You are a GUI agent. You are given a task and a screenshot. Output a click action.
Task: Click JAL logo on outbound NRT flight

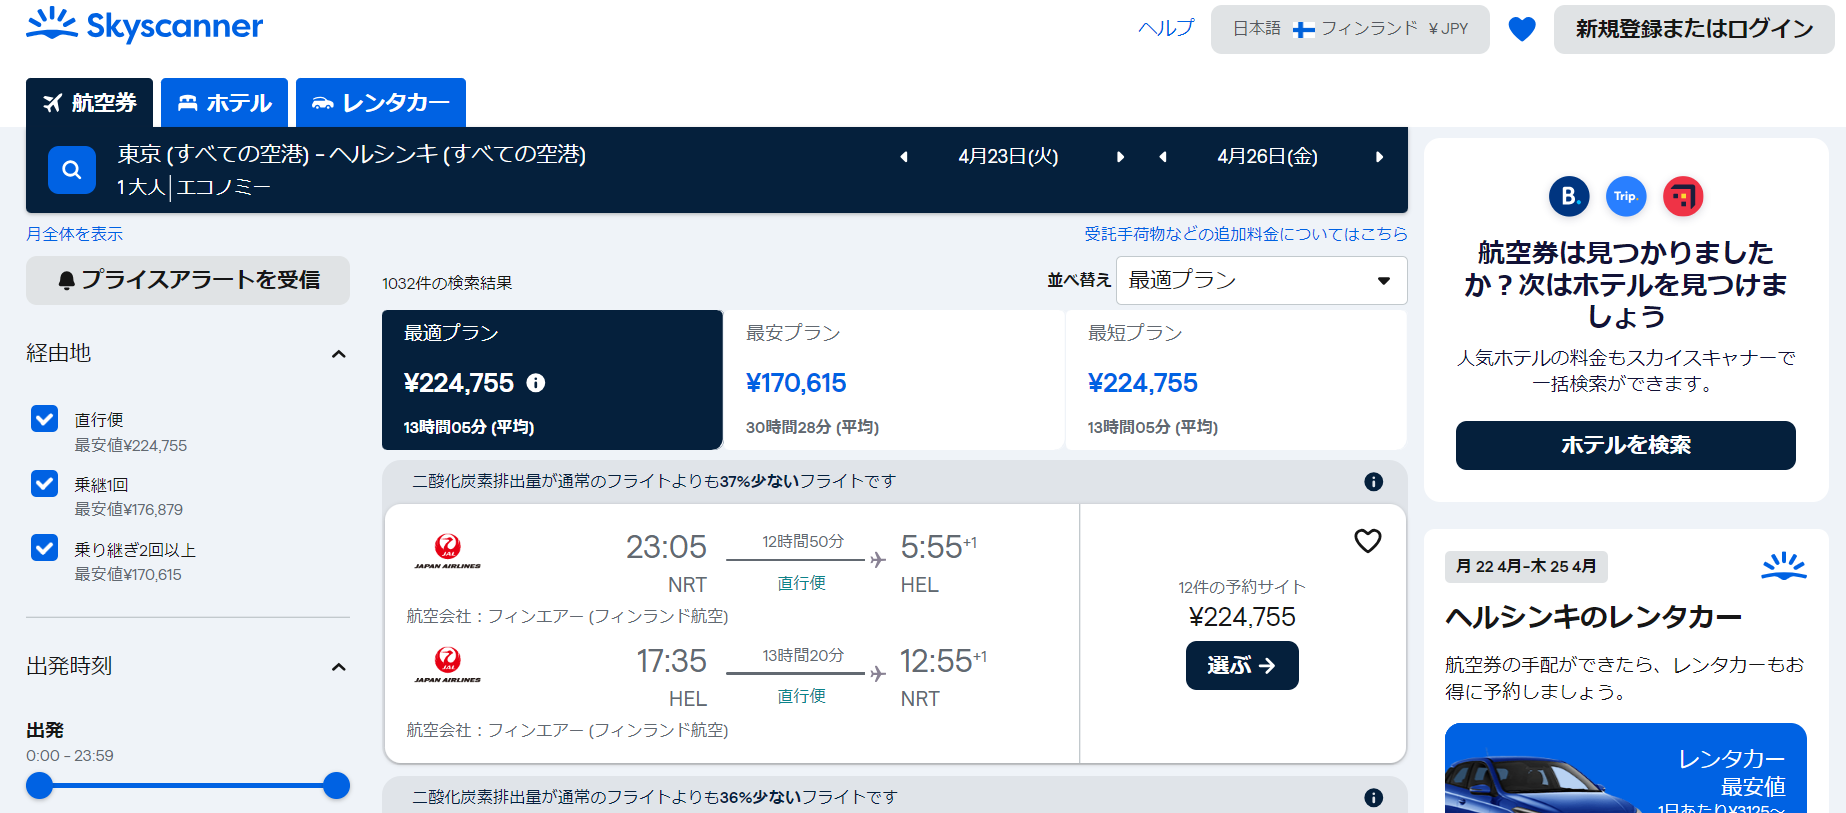[448, 551]
